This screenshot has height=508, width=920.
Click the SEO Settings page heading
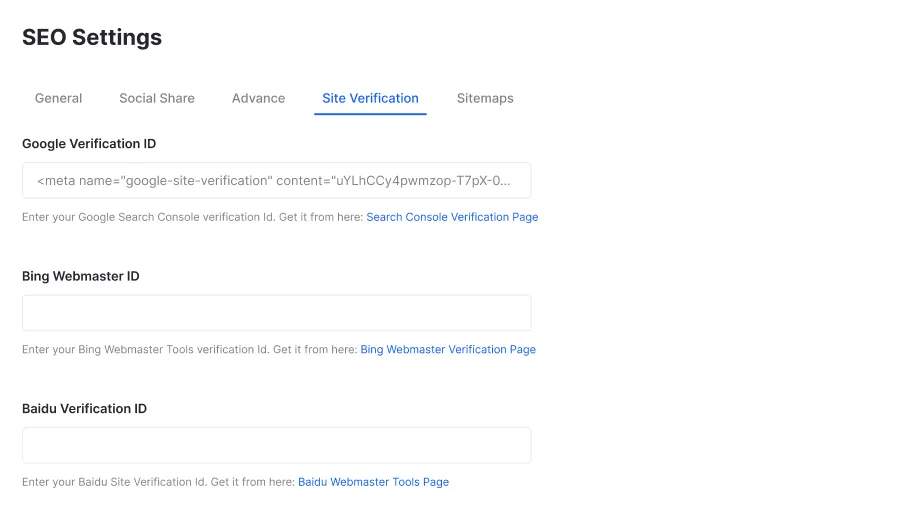coord(92,38)
